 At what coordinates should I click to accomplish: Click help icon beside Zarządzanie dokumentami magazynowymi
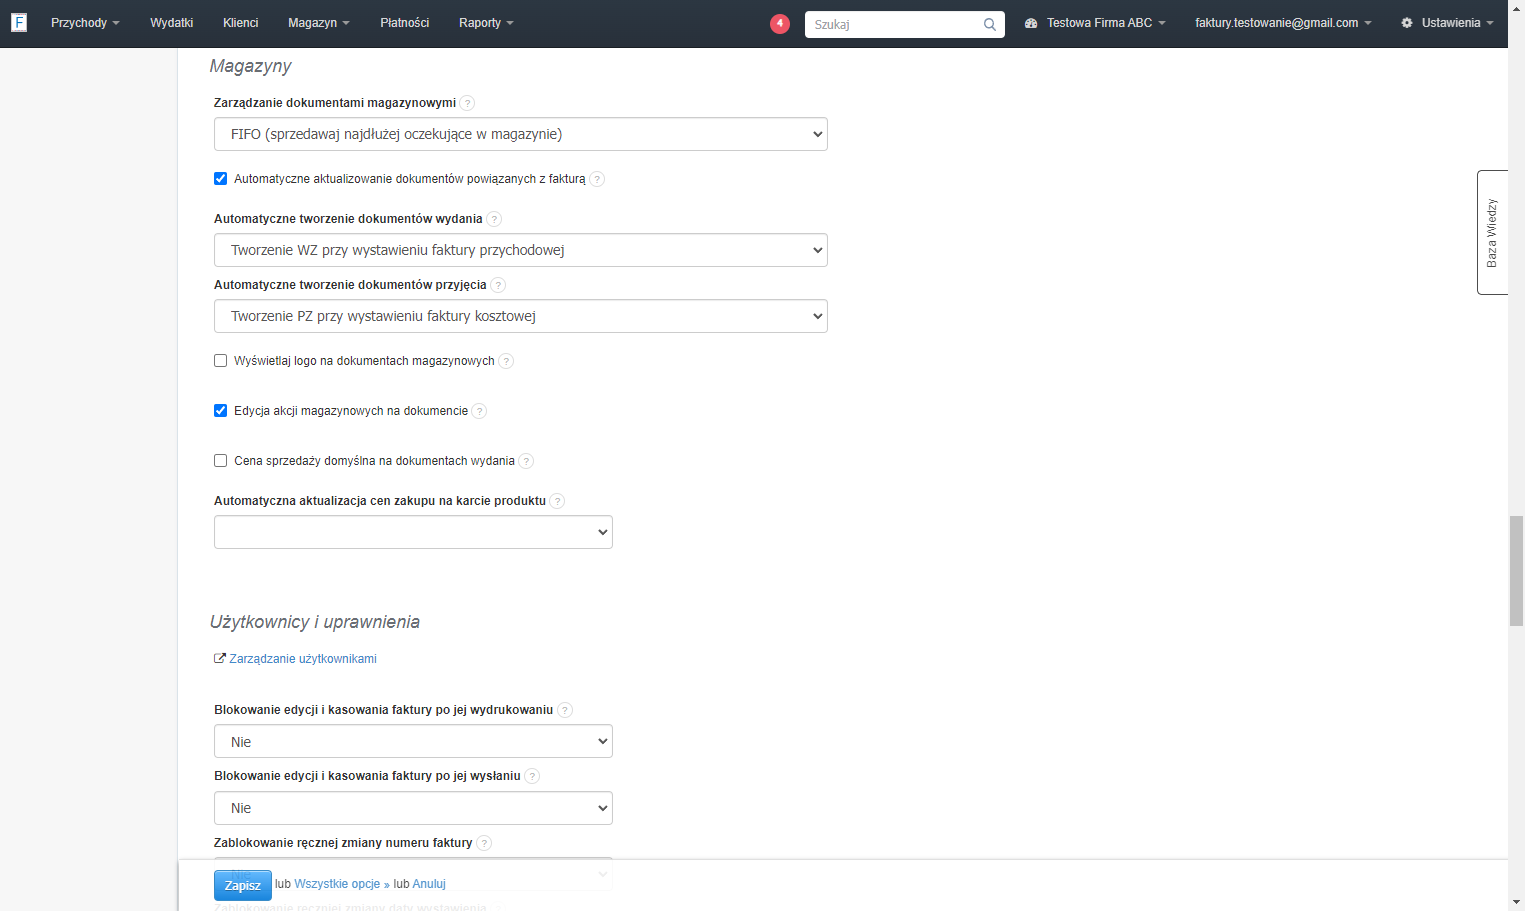click(x=467, y=103)
